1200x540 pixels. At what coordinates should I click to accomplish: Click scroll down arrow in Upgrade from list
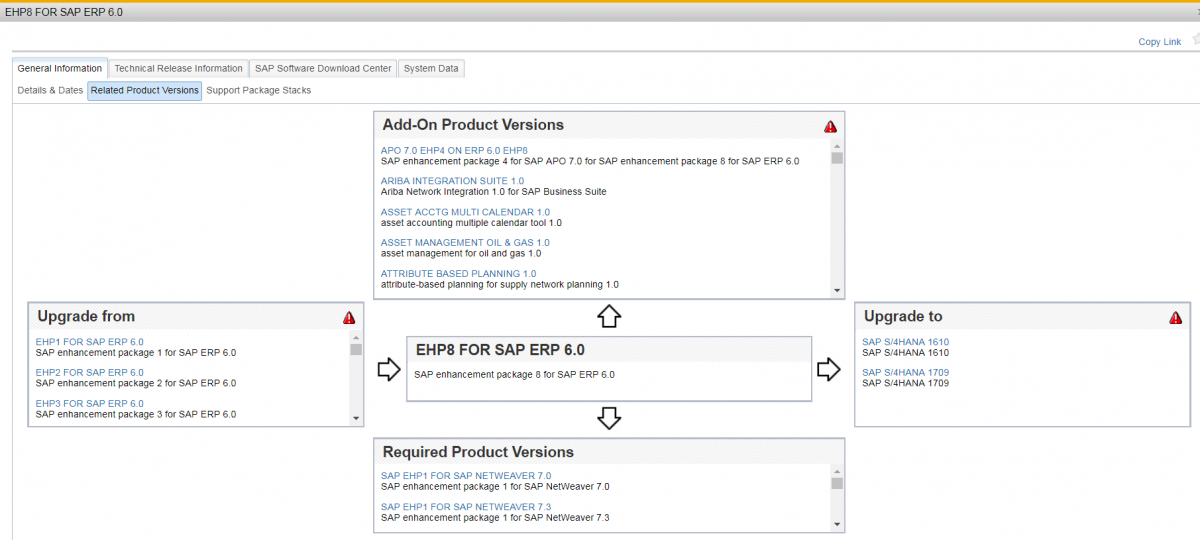click(356, 419)
